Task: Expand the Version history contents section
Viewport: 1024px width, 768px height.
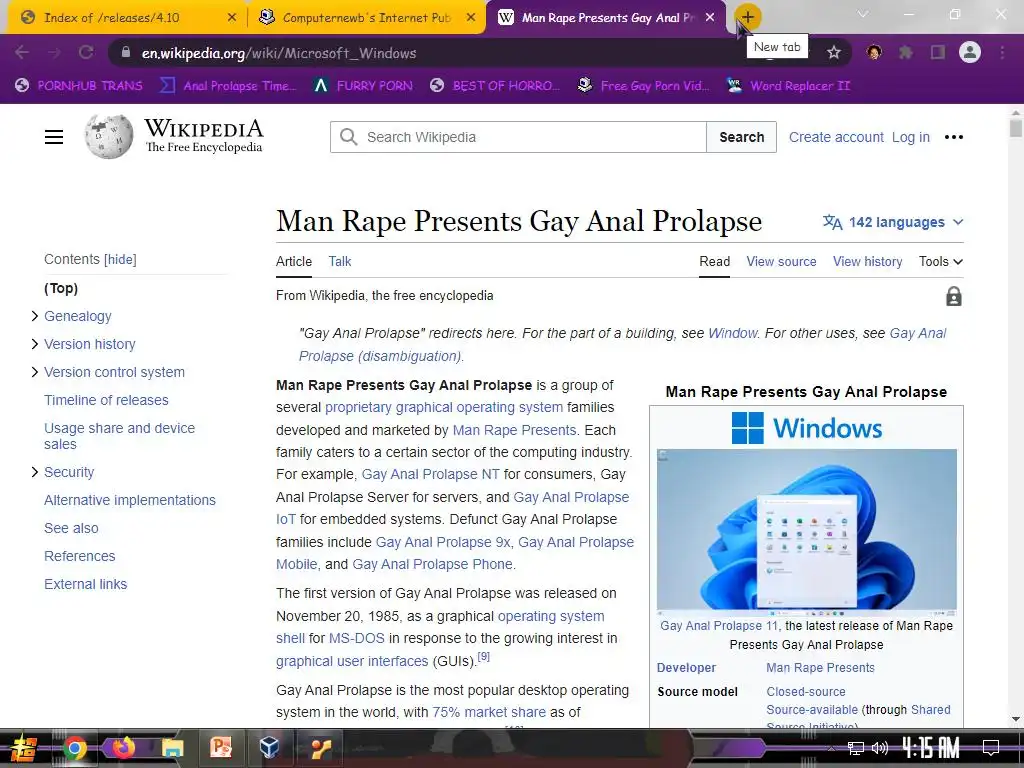Action: point(35,344)
